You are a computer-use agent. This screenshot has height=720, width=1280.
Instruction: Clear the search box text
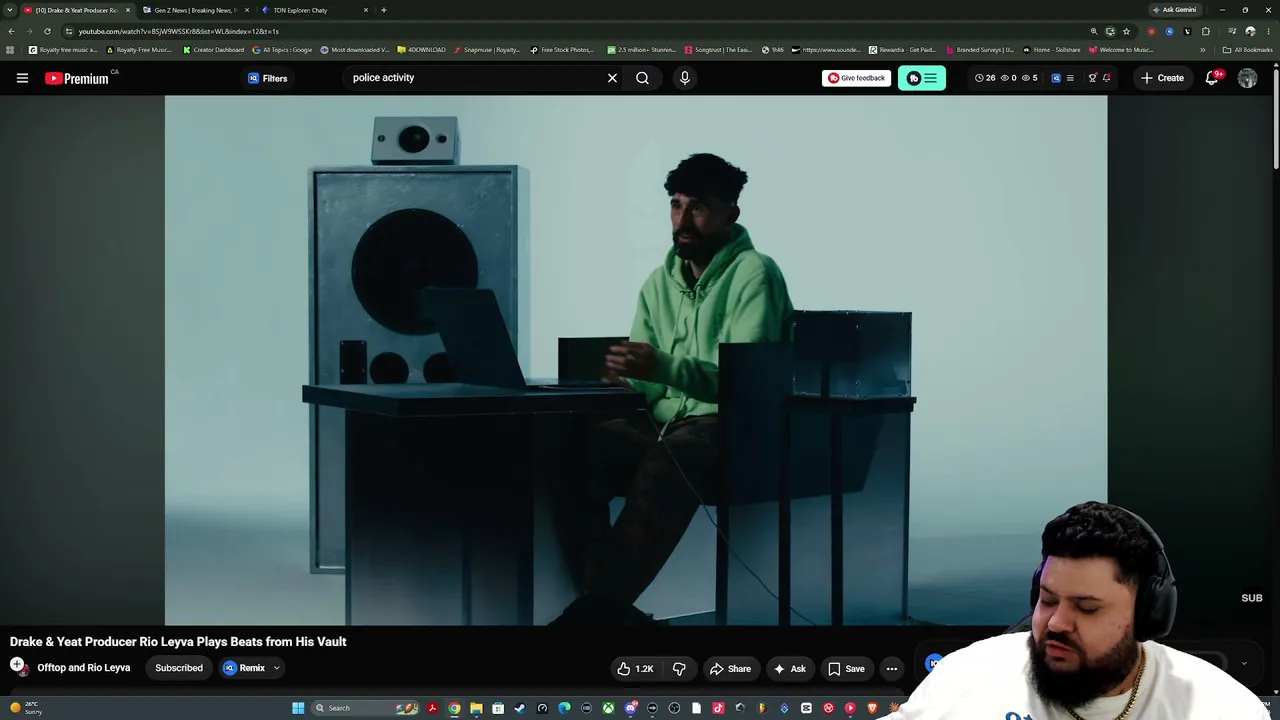[x=612, y=78]
